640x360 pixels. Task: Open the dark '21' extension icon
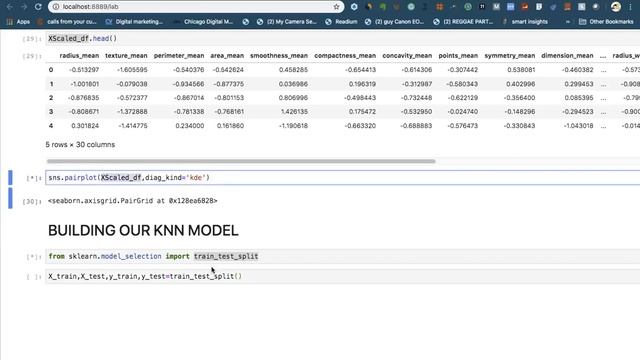(x=482, y=7)
